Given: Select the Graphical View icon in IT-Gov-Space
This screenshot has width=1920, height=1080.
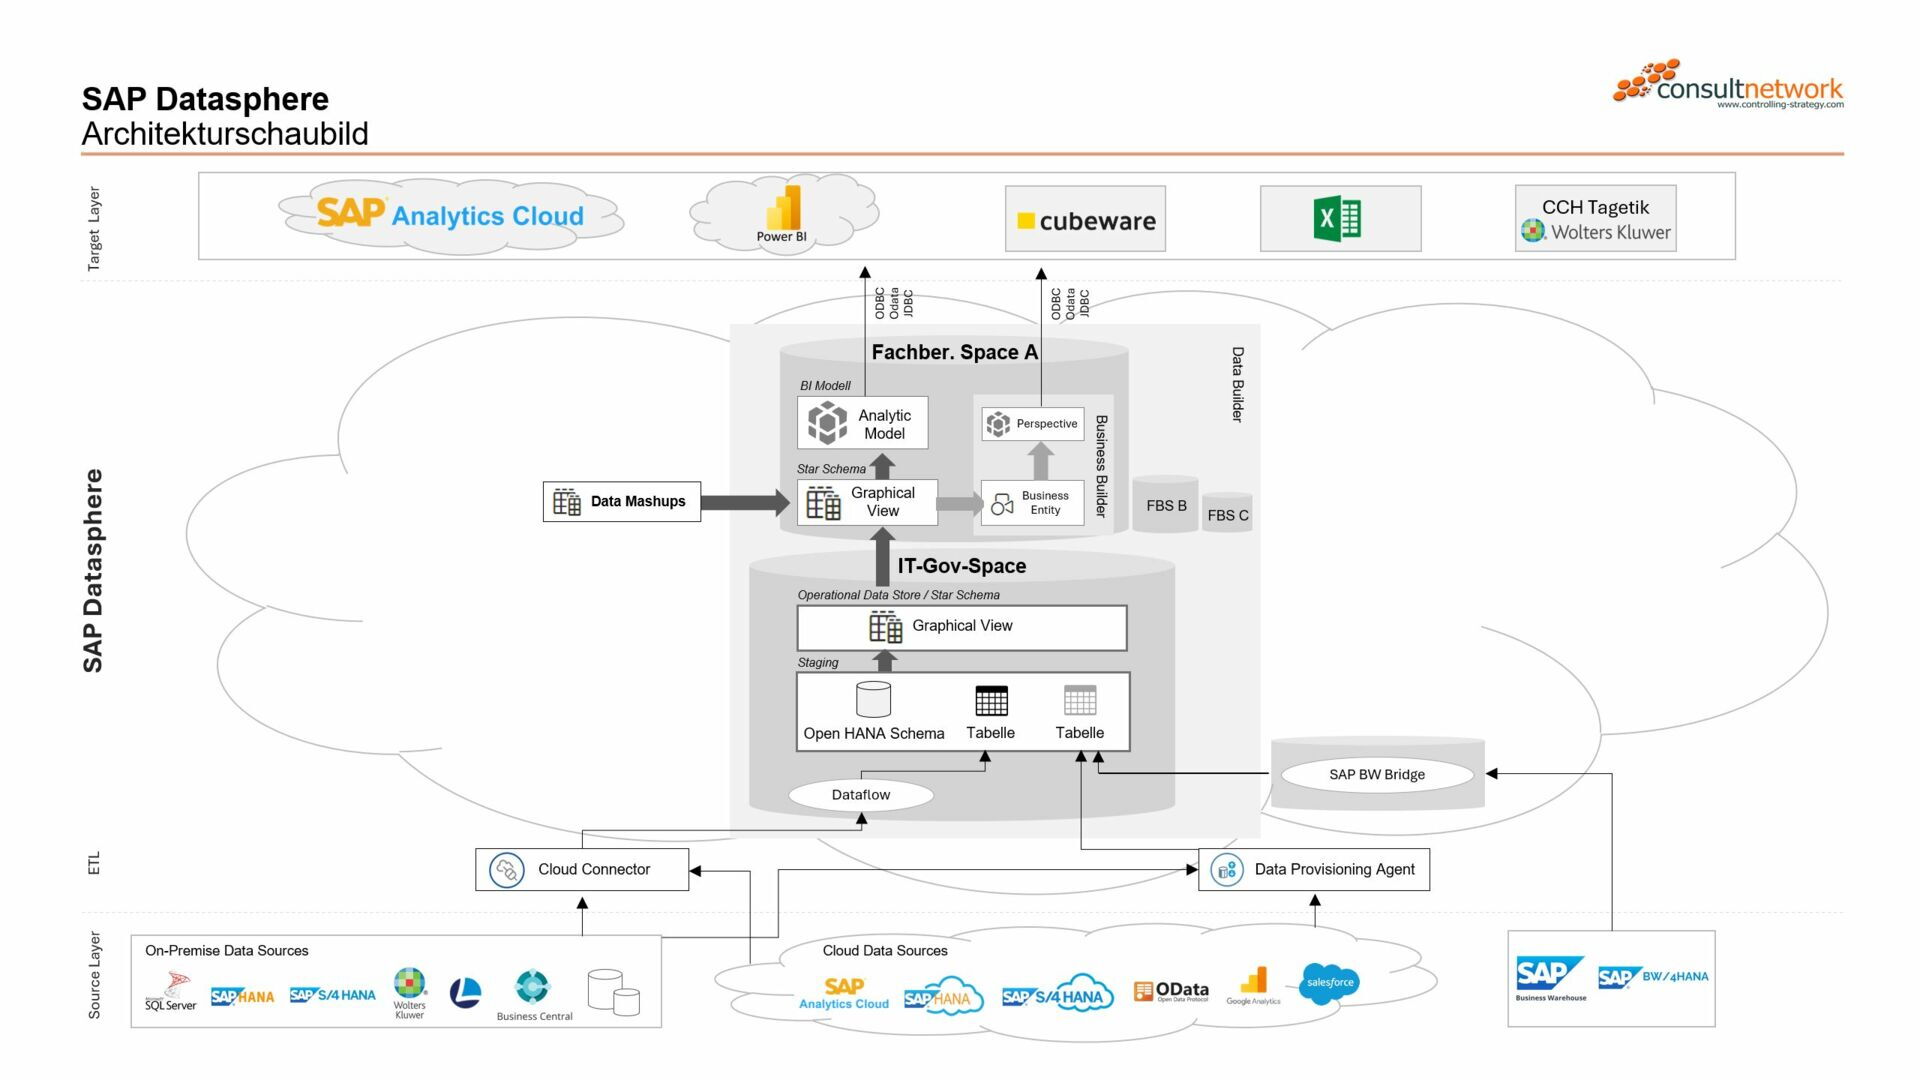Looking at the screenshot, I should point(884,626).
